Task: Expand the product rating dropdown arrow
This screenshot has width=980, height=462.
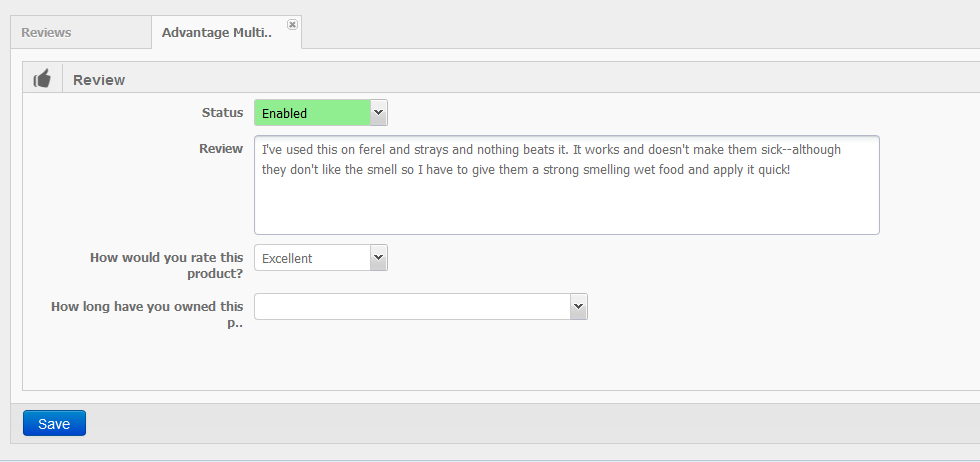Action: pyautogui.click(x=379, y=258)
